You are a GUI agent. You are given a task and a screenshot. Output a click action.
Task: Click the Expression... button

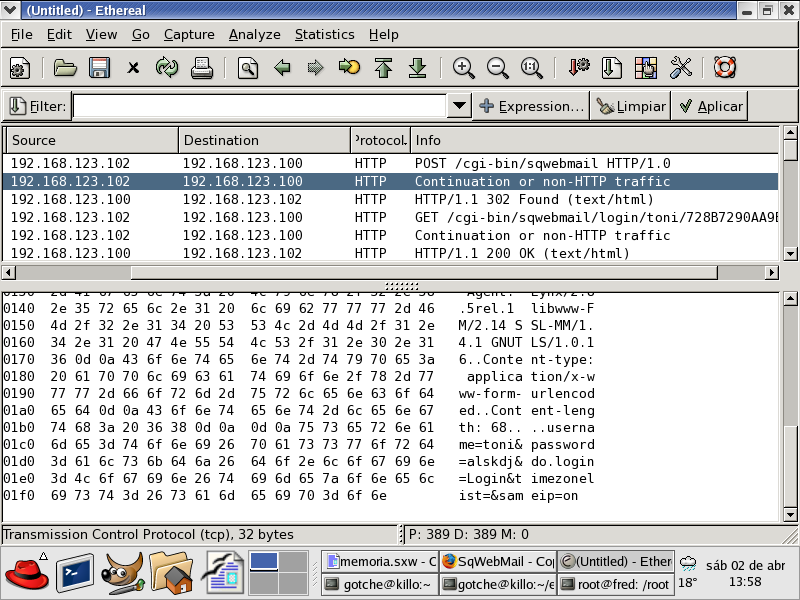[531, 106]
